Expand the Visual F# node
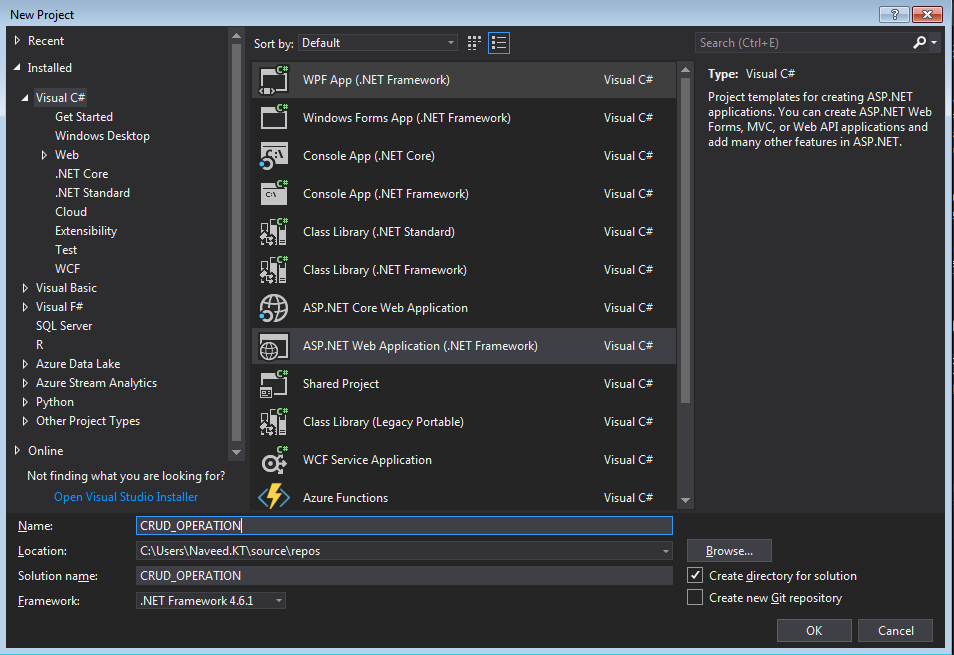954x655 pixels. click(25, 307)
